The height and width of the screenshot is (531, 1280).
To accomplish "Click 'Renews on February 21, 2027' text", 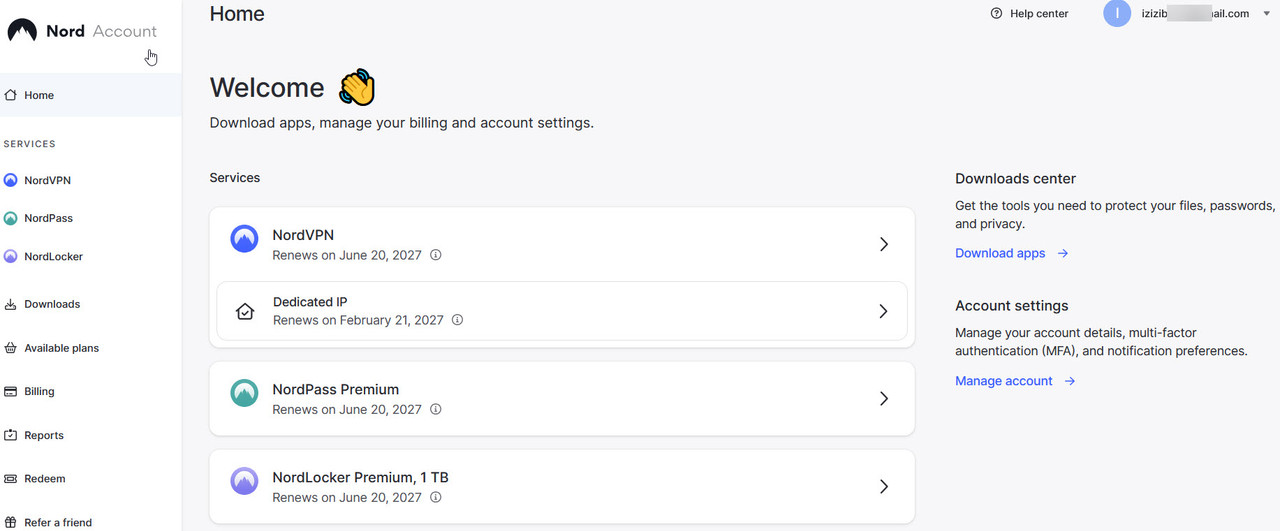I will (358, 320).
